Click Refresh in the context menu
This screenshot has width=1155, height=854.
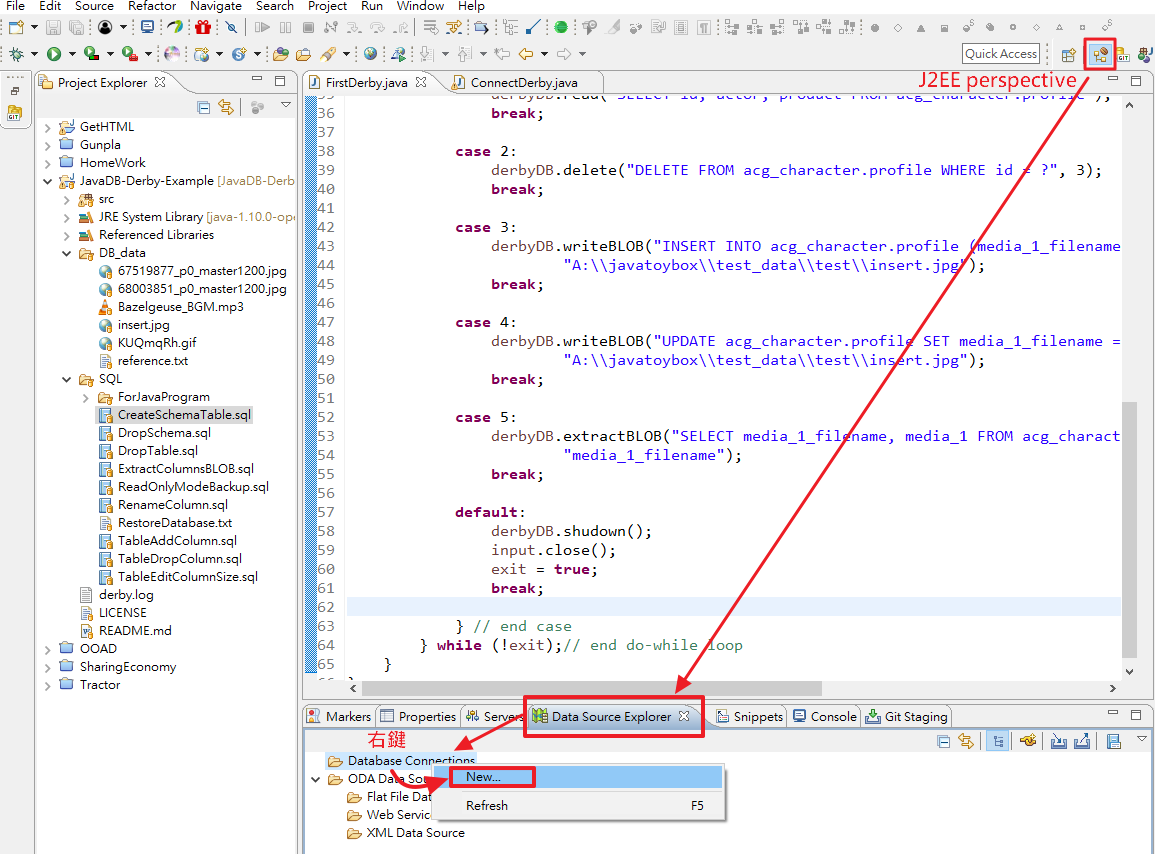tap(487, 805)
